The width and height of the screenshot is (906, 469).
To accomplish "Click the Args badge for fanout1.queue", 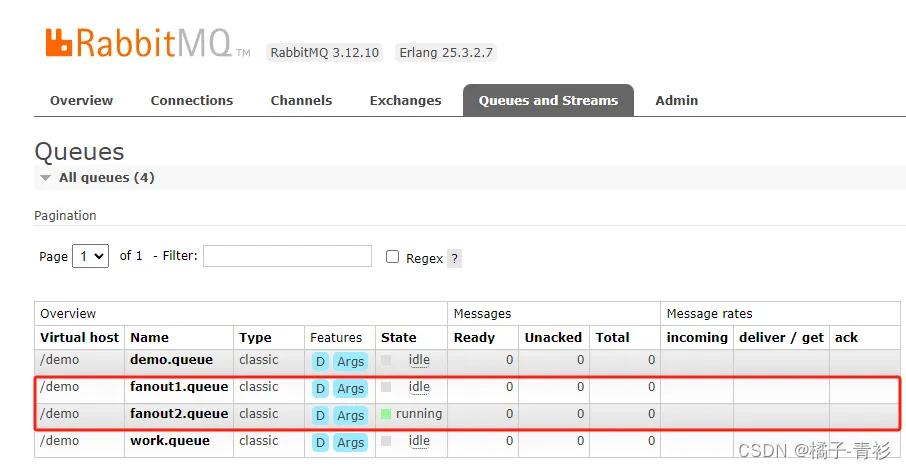I will point(350,389).
